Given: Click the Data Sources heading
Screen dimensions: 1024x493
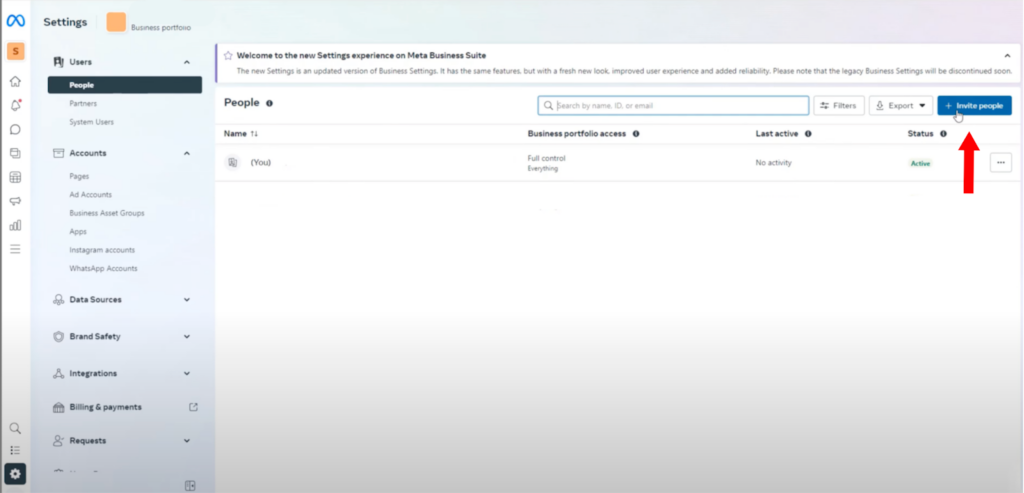Looking at the screenshot, I should point(95,300).
